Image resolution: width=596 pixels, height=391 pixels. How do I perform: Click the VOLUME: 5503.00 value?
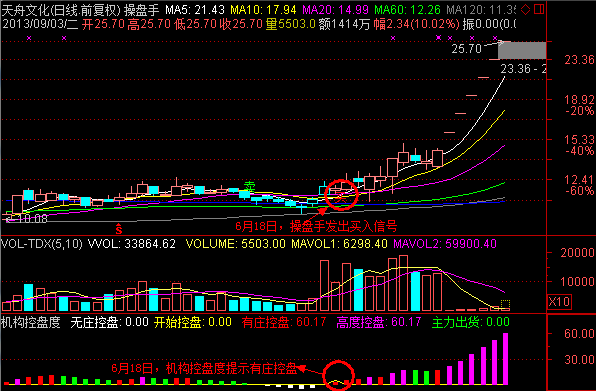click(x=235, y=244)
